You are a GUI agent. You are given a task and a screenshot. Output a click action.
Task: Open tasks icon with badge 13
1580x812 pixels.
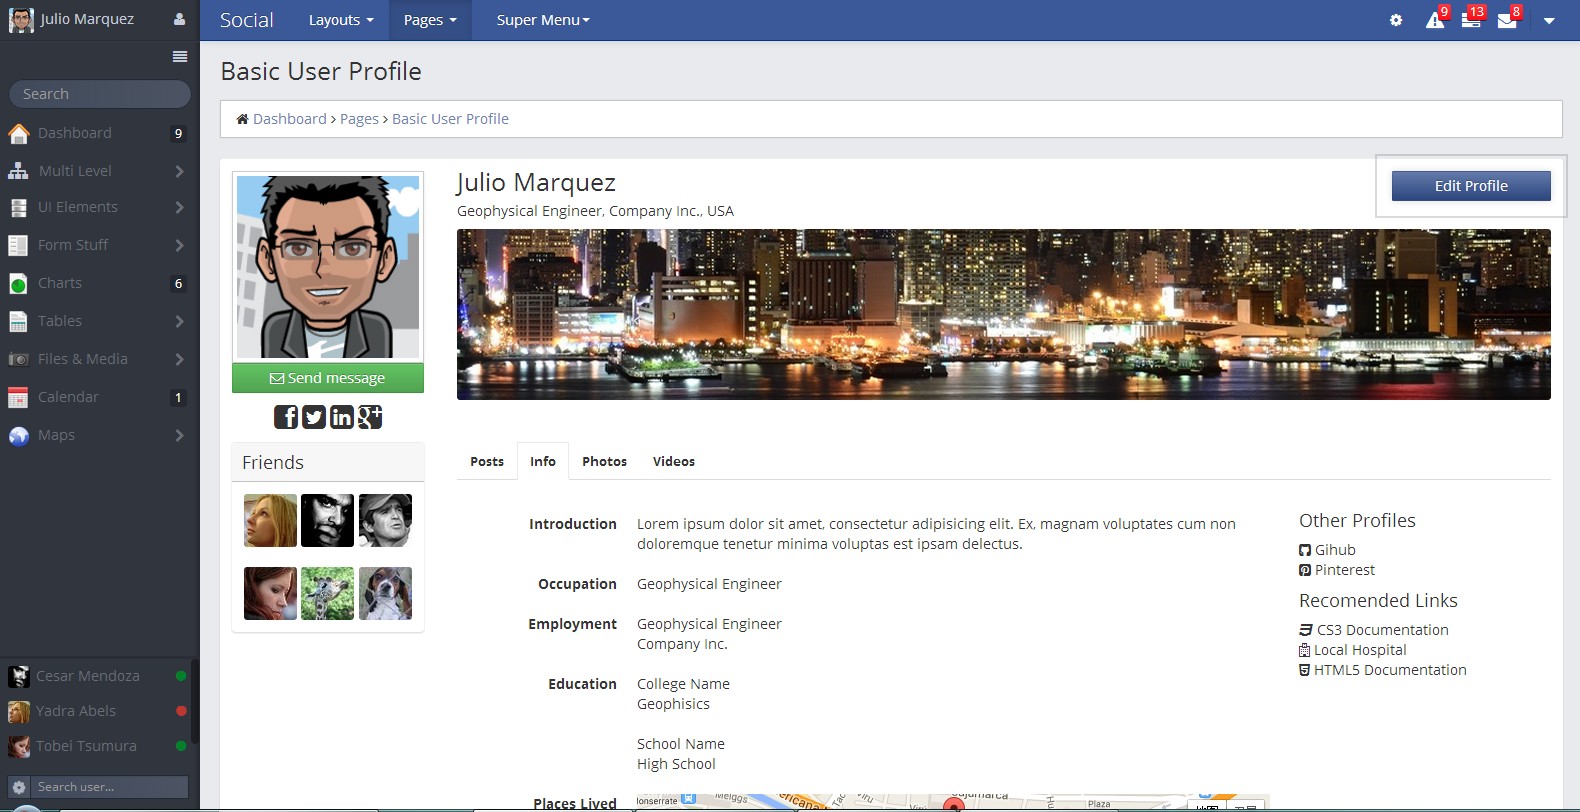pyautogui.click(x=1472, y=19)
